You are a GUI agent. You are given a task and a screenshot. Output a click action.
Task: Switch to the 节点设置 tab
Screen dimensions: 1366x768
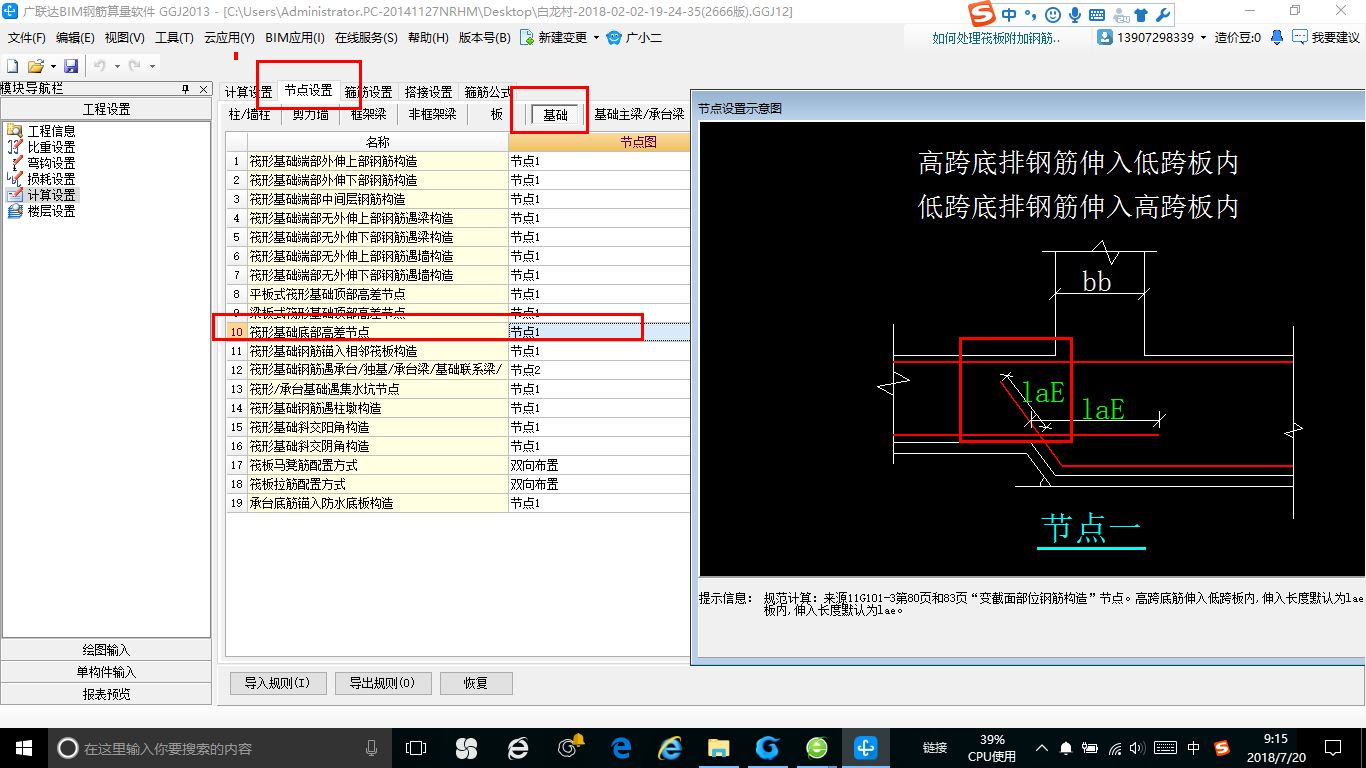click(x=308, y=90)
